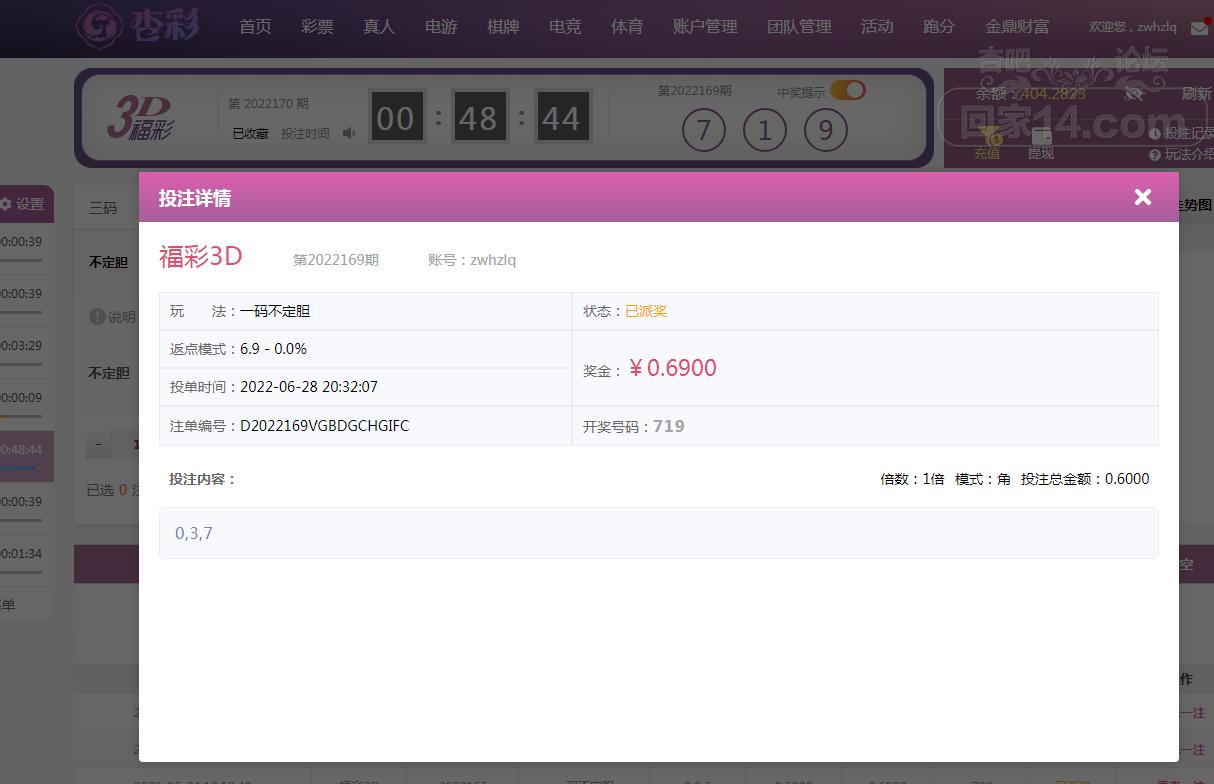Click the speaker sound icon beside 投注时间

tap(349, 133)
